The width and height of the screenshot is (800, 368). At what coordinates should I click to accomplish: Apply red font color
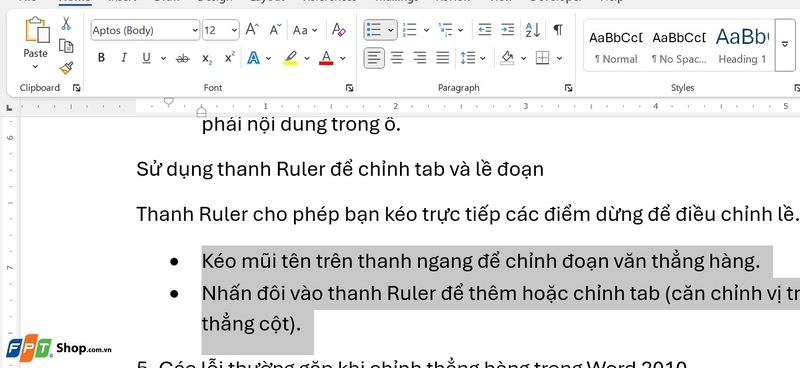[326, 58]
